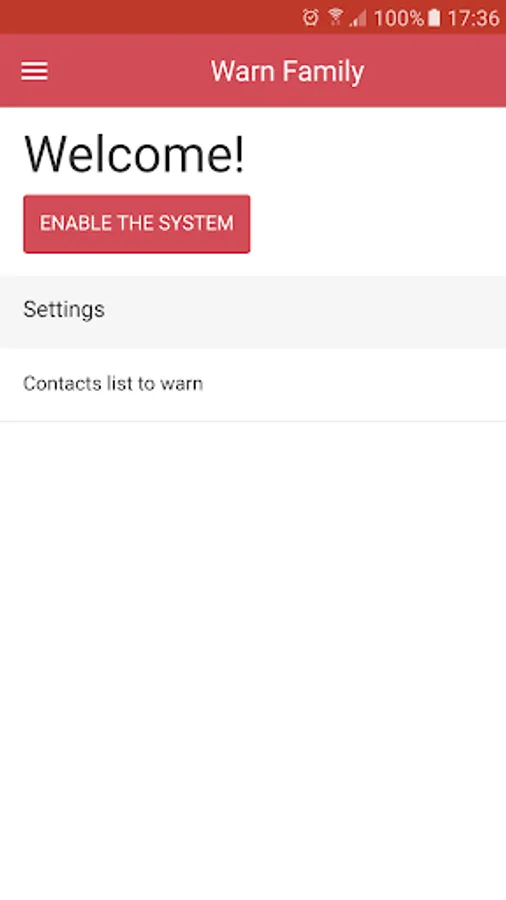Image resolution: width=506 pixels, height=900 pixels.
Task: Tap the word Contacts in the list row
Action: (63, 383)
